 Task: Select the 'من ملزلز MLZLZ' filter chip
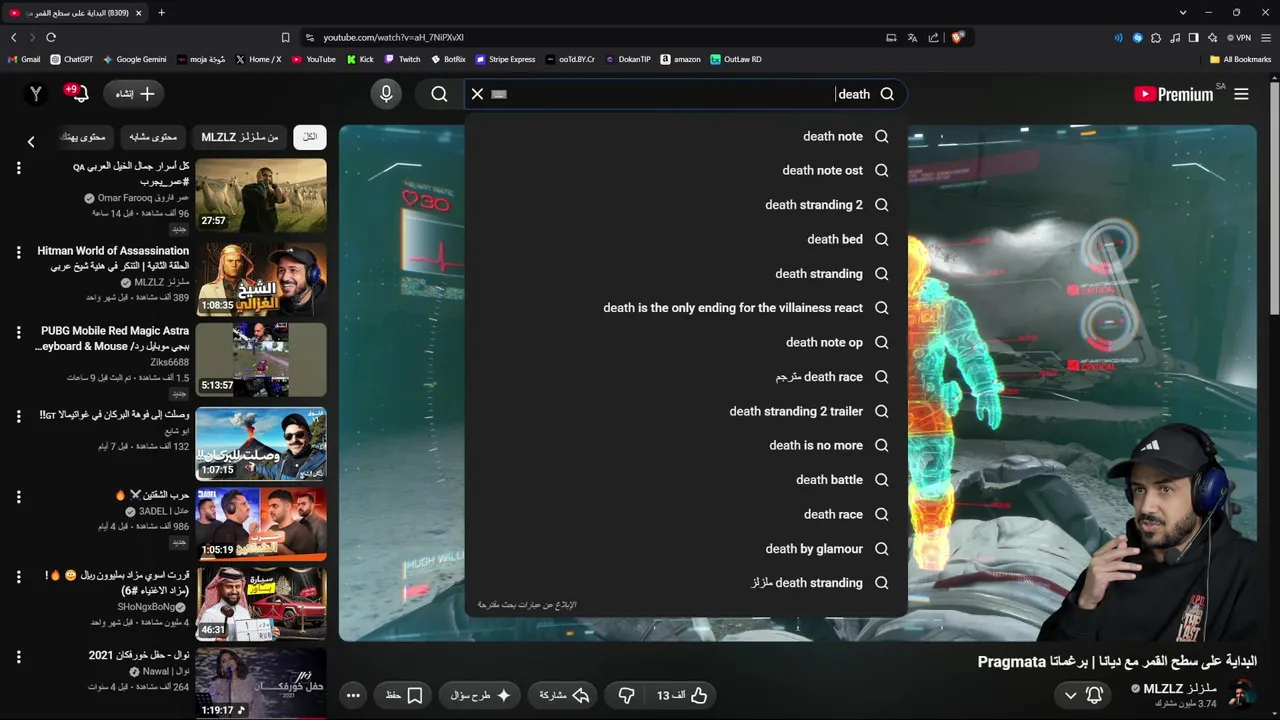tap(240, 137)
